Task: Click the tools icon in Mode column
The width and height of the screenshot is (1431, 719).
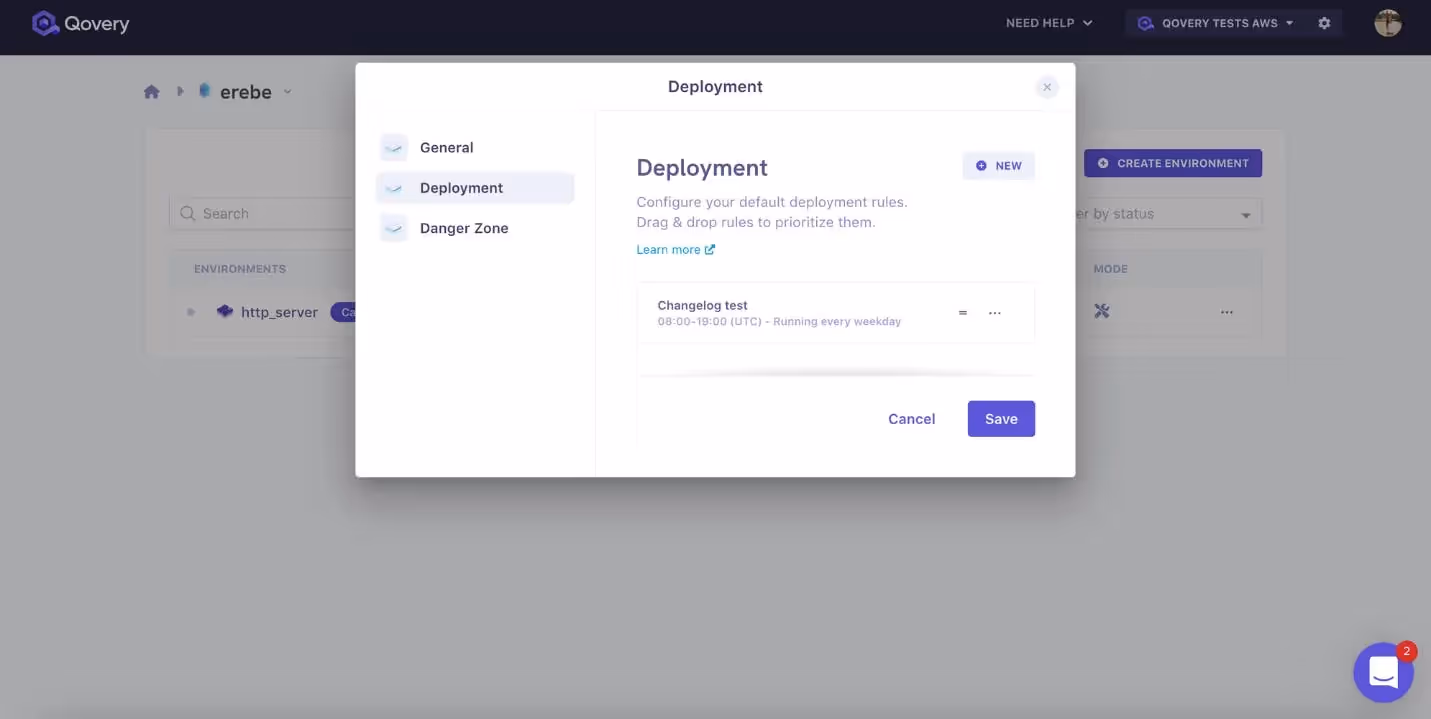Action: pyautogui.click(x=1102, y=311)
